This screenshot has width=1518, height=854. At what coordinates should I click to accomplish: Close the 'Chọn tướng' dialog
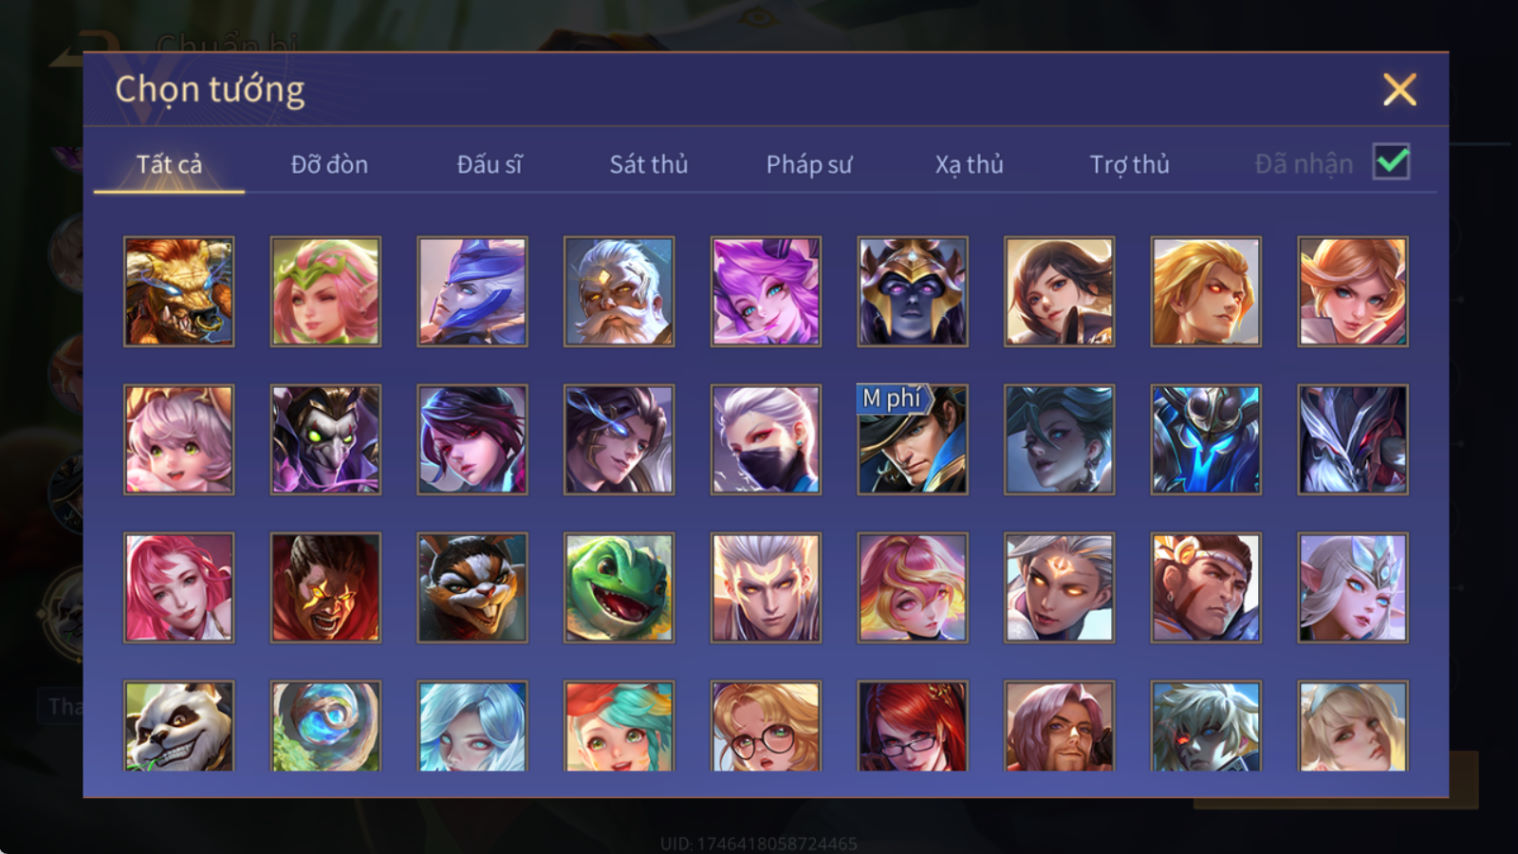coord(1399,90)
